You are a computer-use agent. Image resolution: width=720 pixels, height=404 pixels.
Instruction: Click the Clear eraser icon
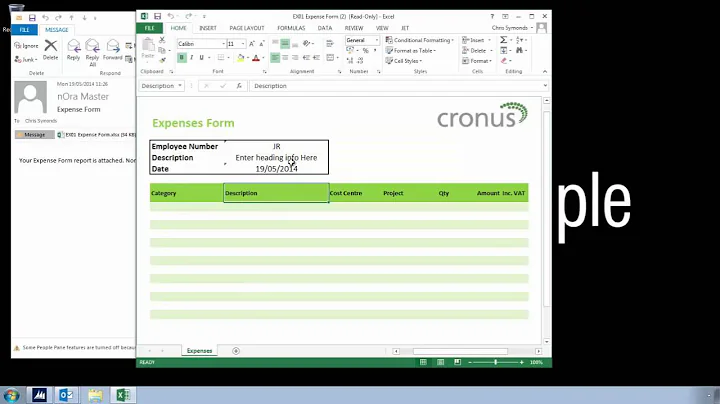coord(504,61)
